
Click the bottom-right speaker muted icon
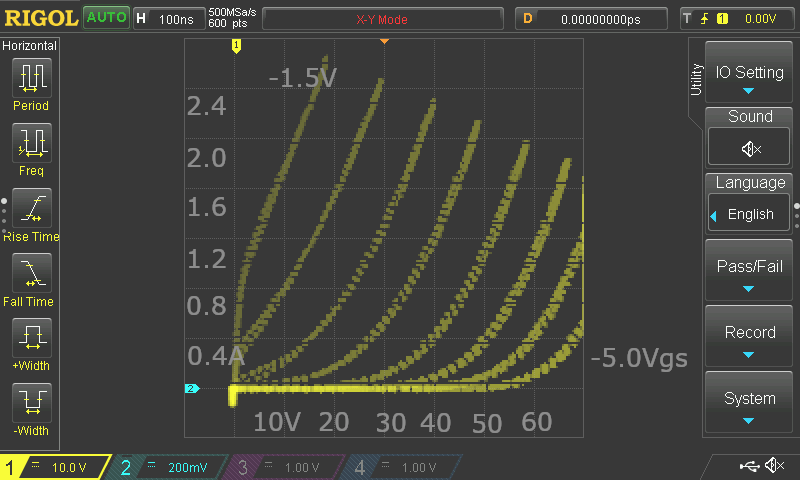tap(774, 465)
